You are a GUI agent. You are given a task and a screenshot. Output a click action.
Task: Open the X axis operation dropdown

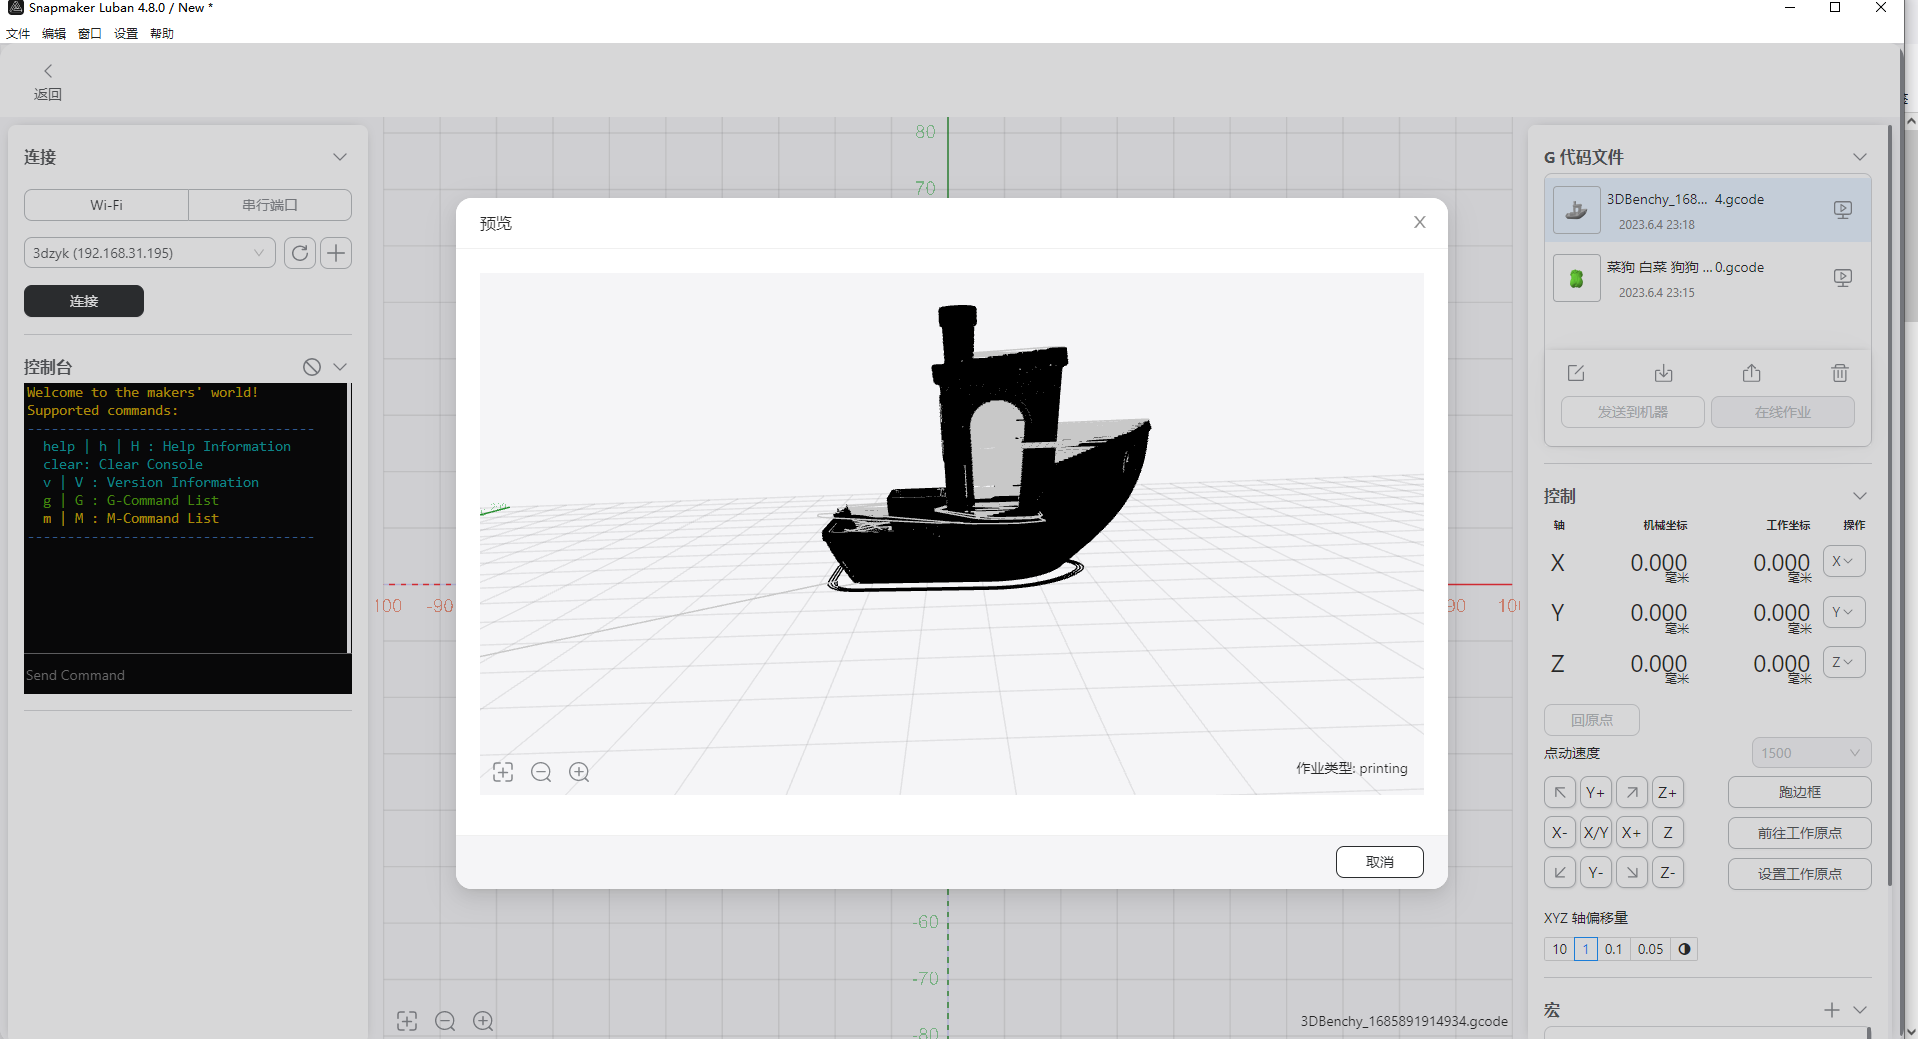point(1844,561)
